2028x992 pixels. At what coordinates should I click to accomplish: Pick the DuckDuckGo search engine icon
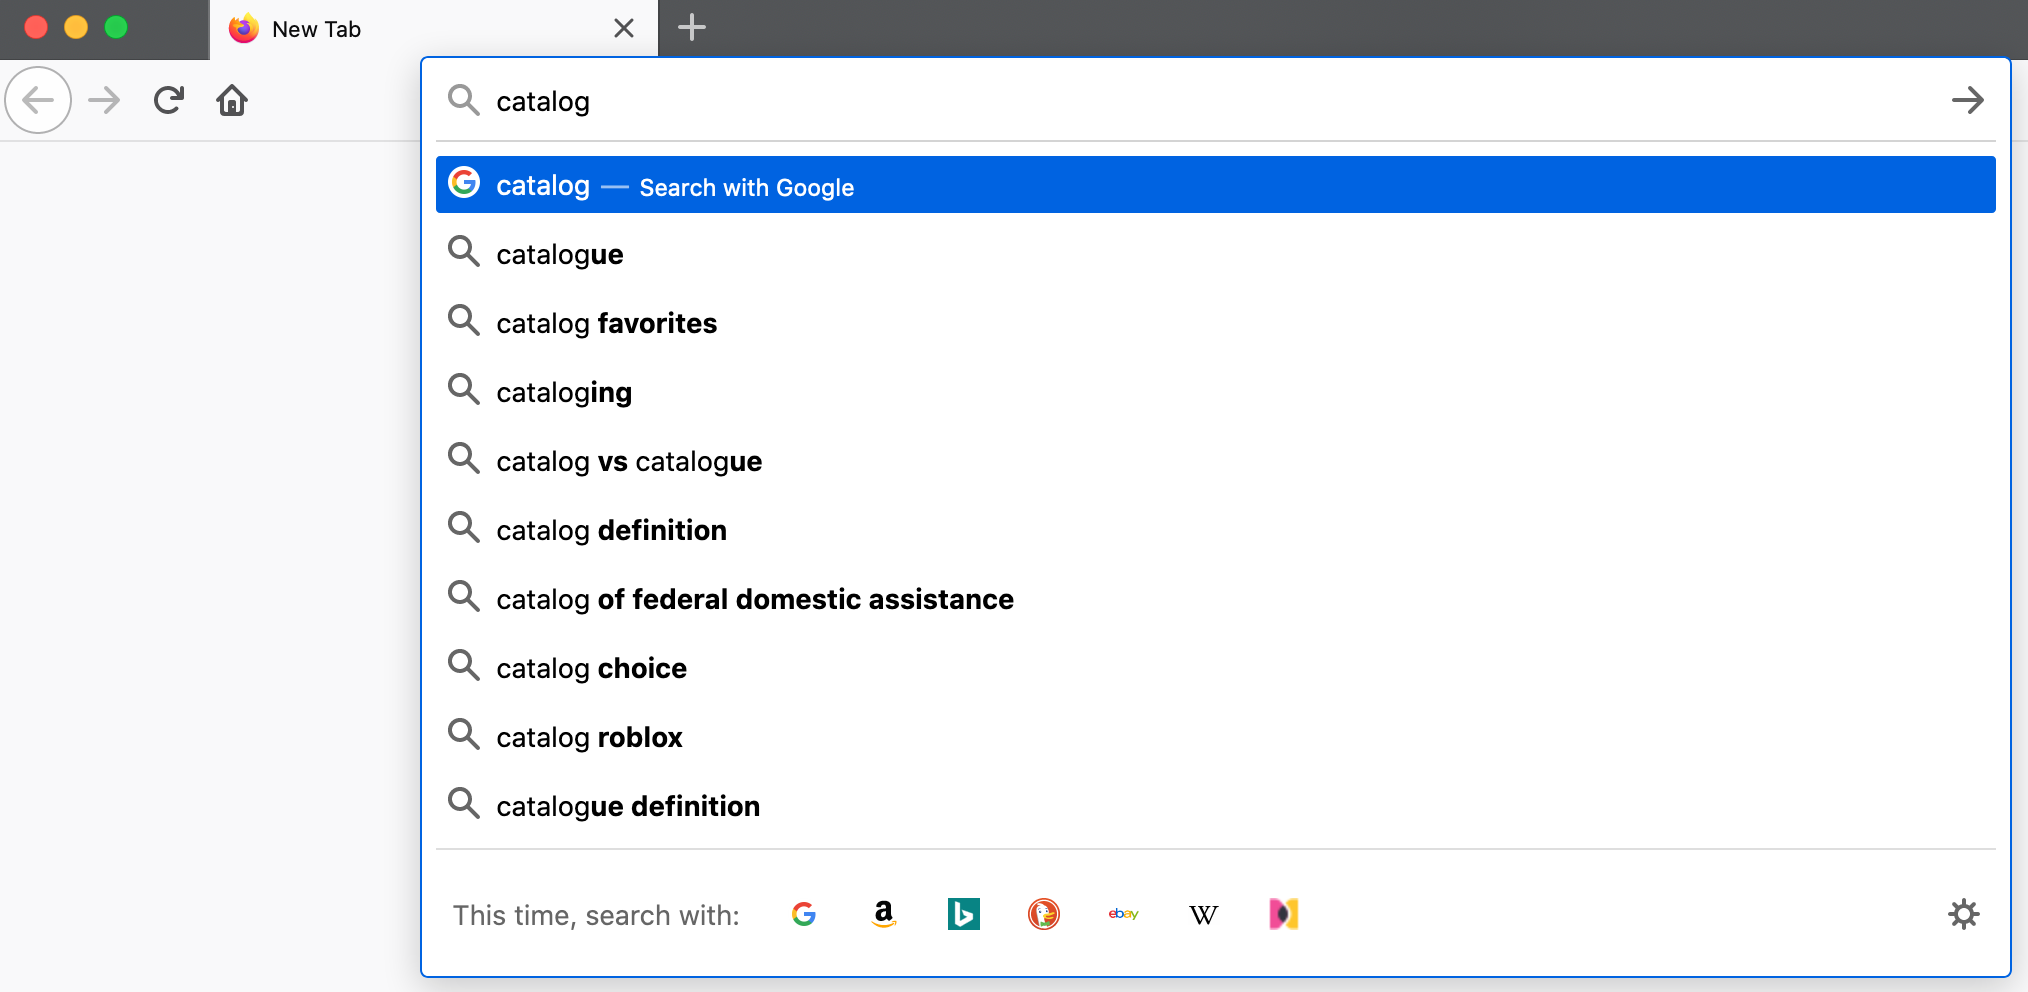[x=1044, y=913]
